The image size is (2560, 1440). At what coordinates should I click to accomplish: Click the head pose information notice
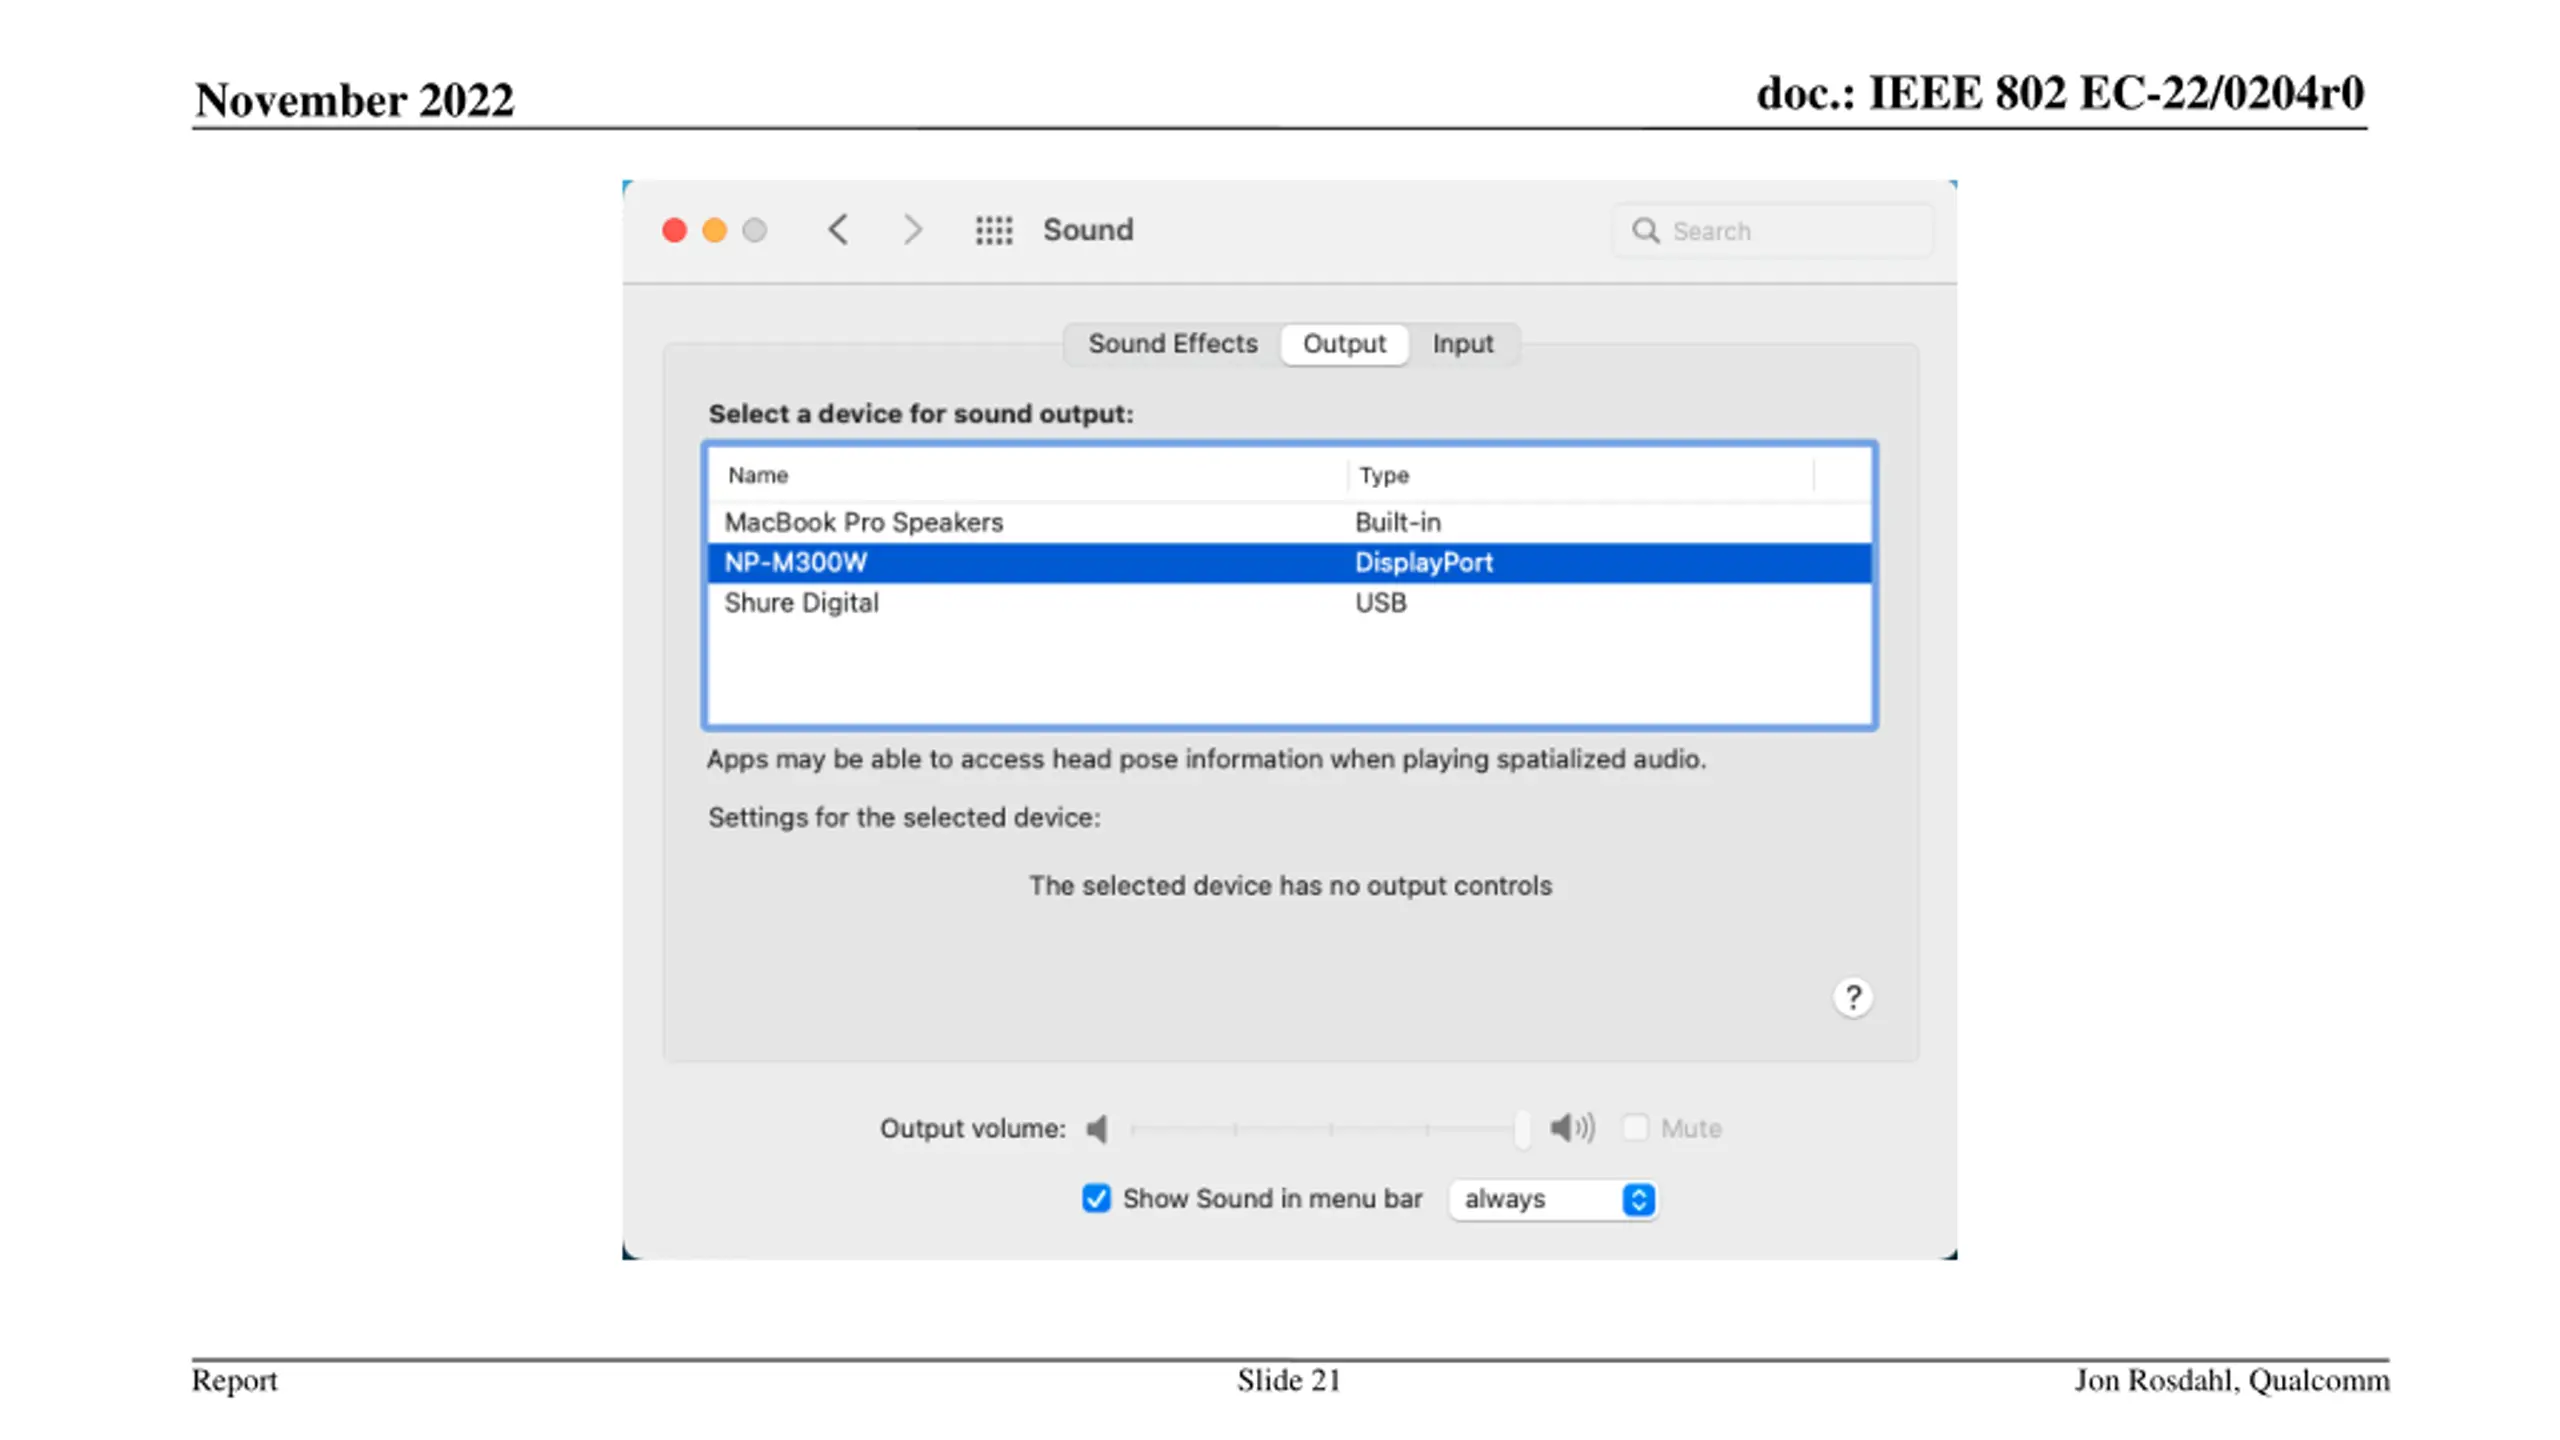click(1206, 760)
